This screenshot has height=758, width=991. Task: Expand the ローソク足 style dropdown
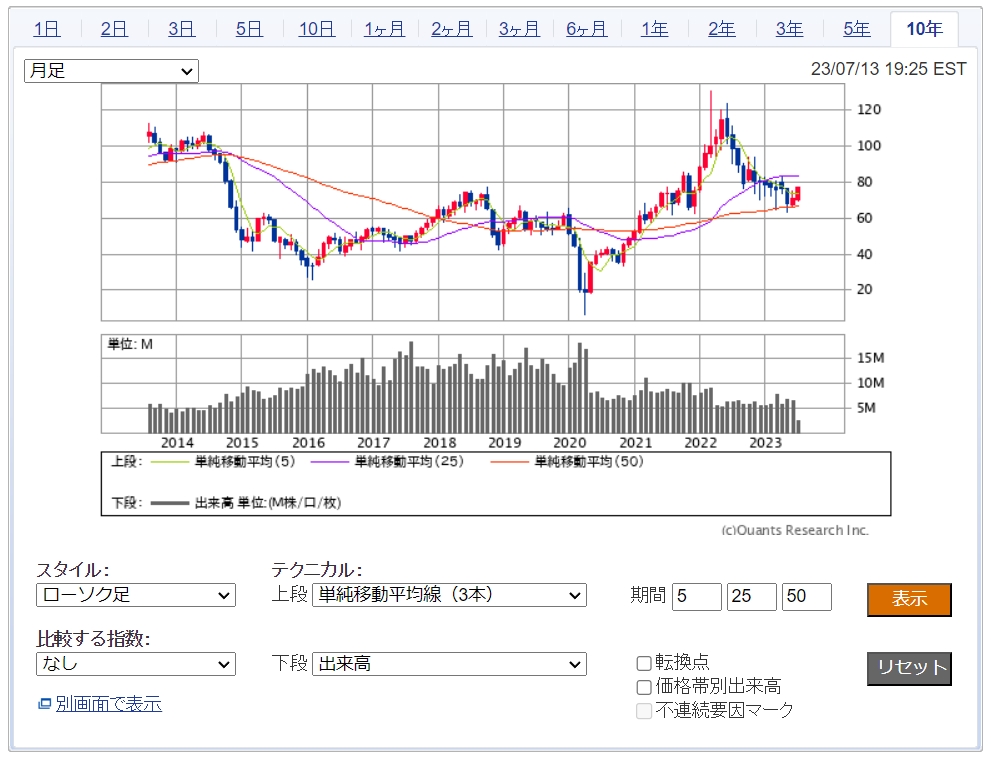[136, 595]
